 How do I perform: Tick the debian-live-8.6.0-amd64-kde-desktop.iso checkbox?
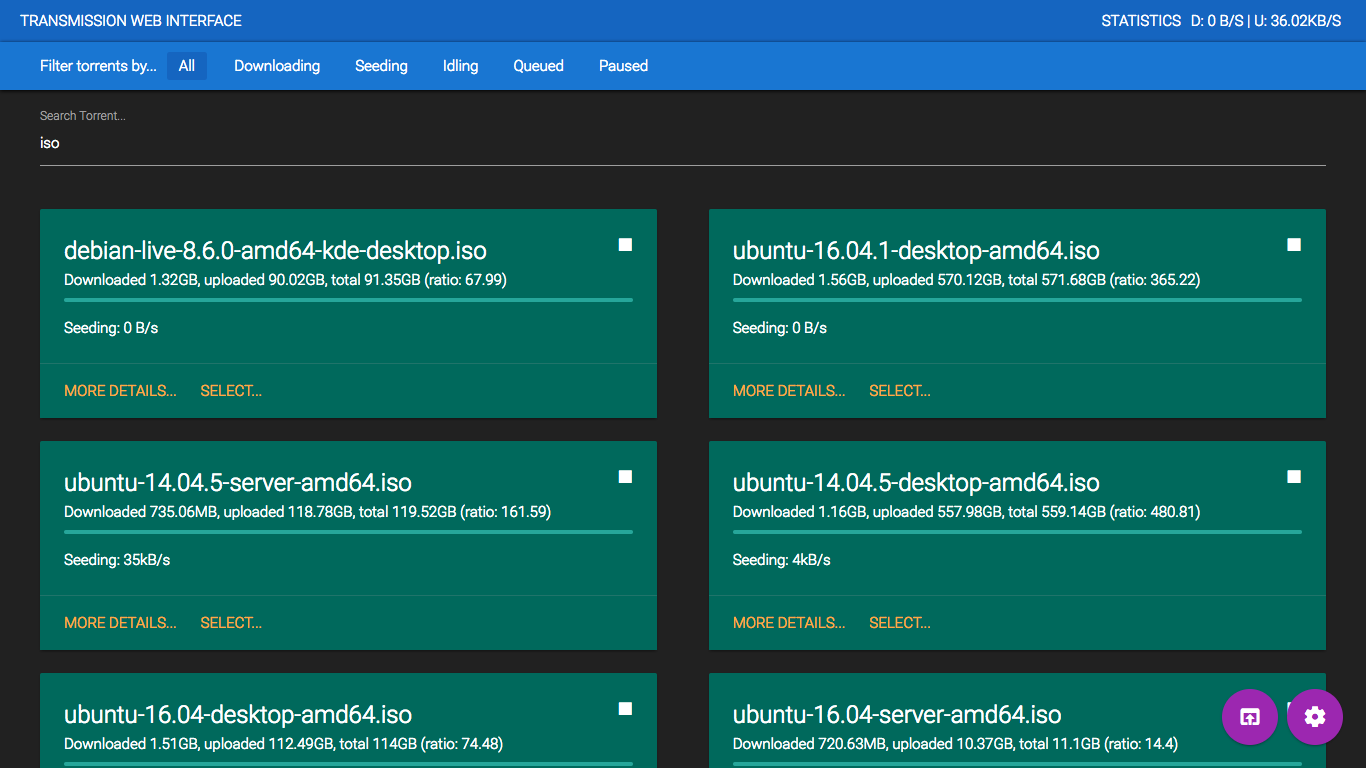pyautogui.click(x=625, y=245)
